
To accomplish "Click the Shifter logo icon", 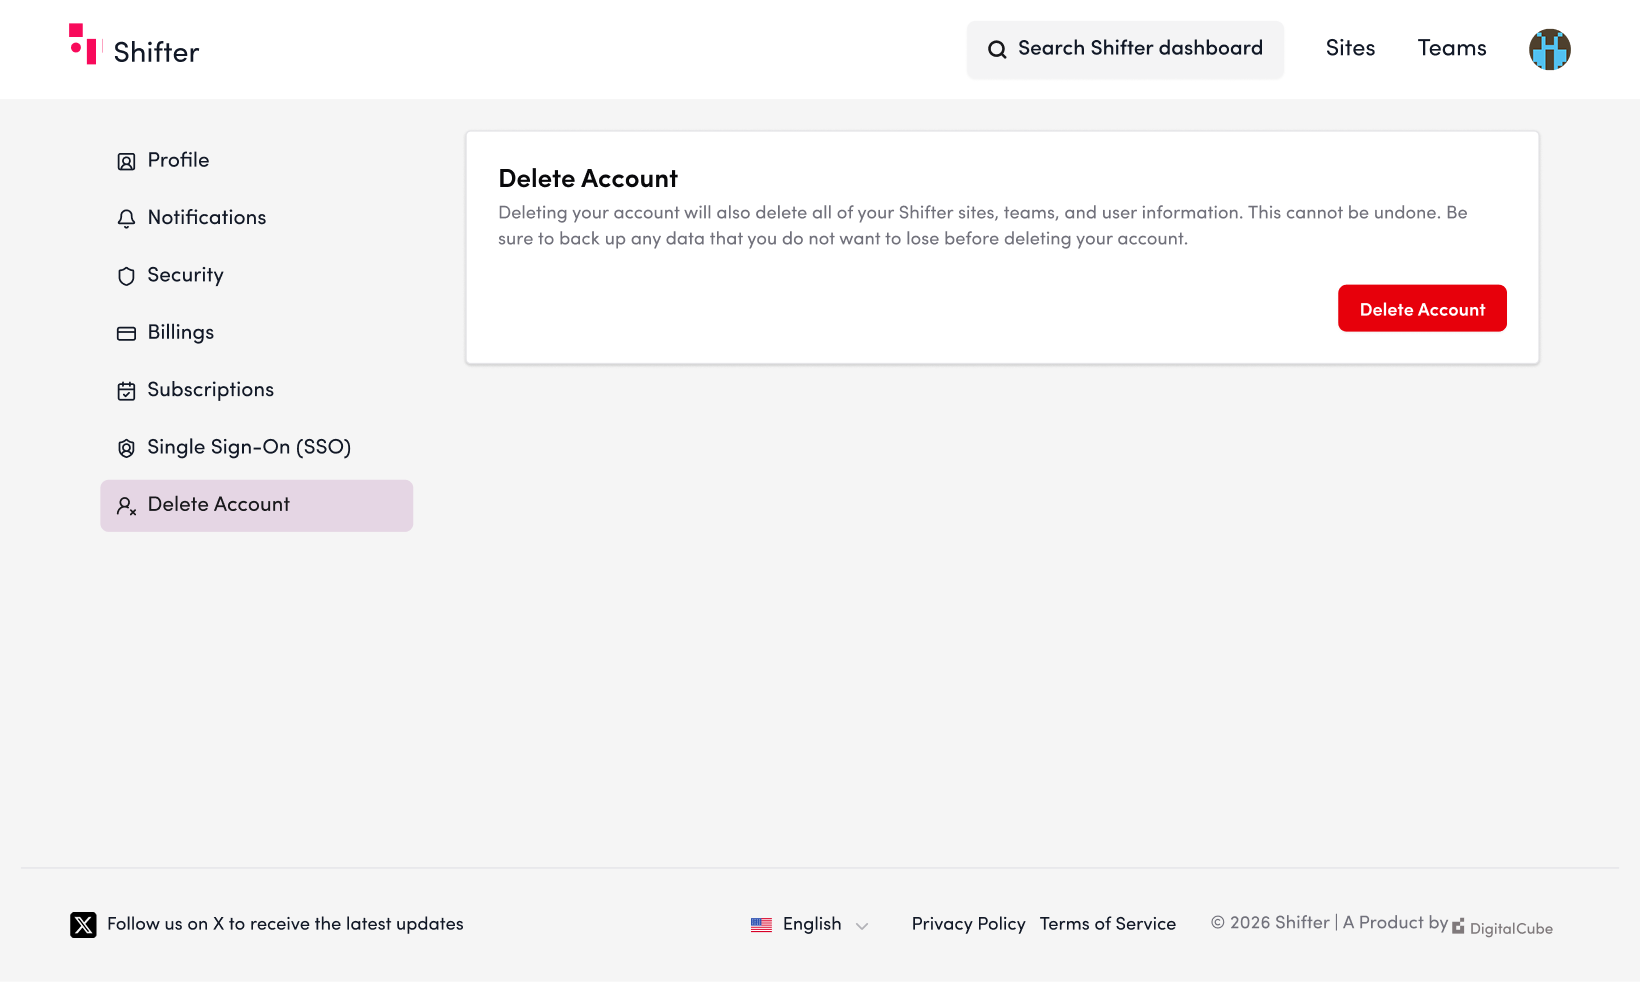I will [84, 45].
